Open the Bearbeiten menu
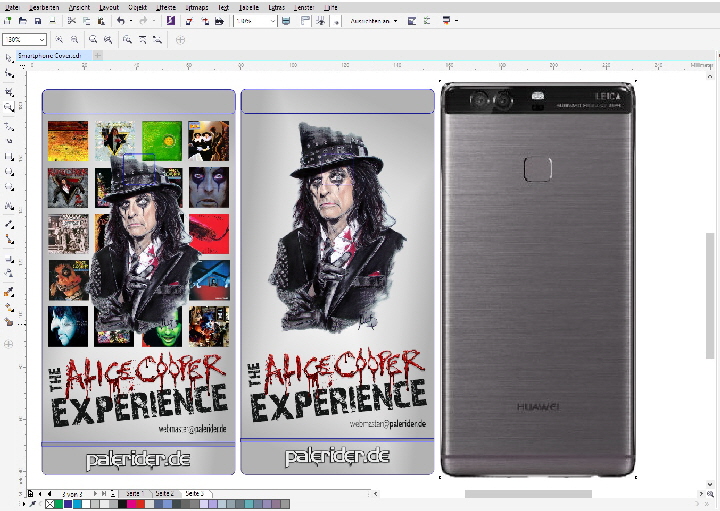720x511 pixels. [44, 7]
